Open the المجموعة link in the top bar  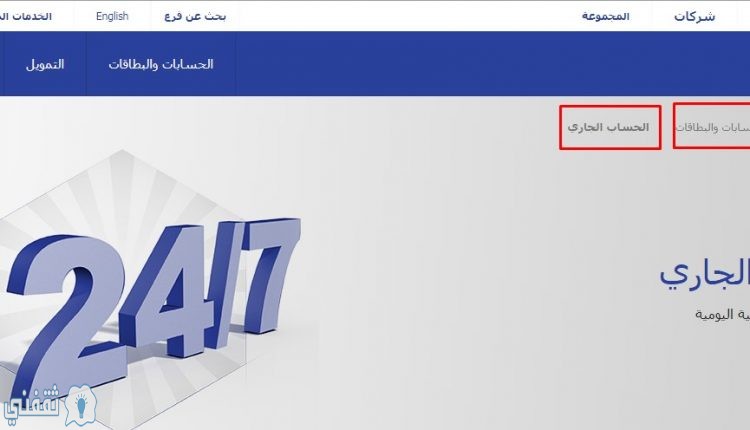click(606, 16)
